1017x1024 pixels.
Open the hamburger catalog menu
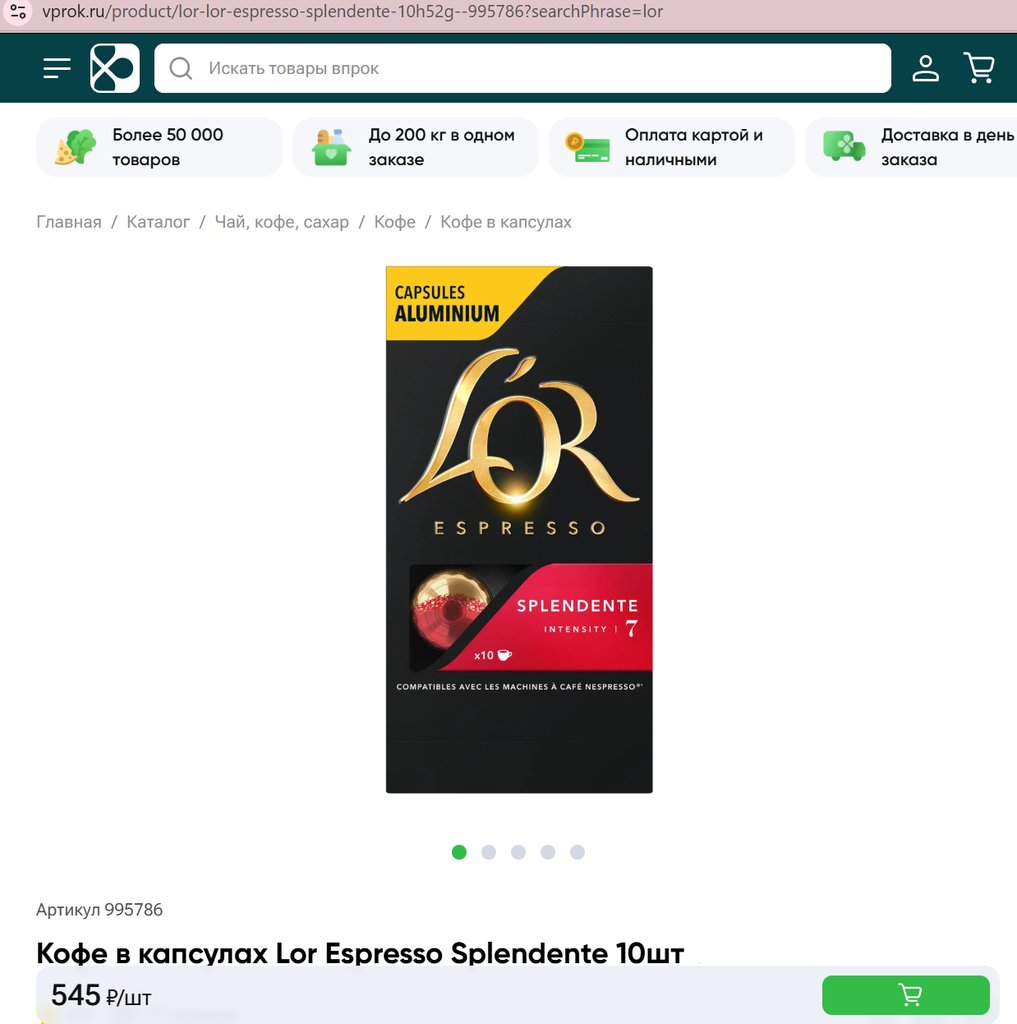[57, 68]
